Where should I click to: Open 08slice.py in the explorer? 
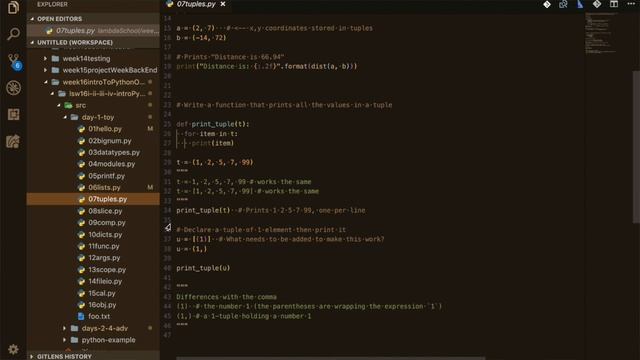pos(93,211)
